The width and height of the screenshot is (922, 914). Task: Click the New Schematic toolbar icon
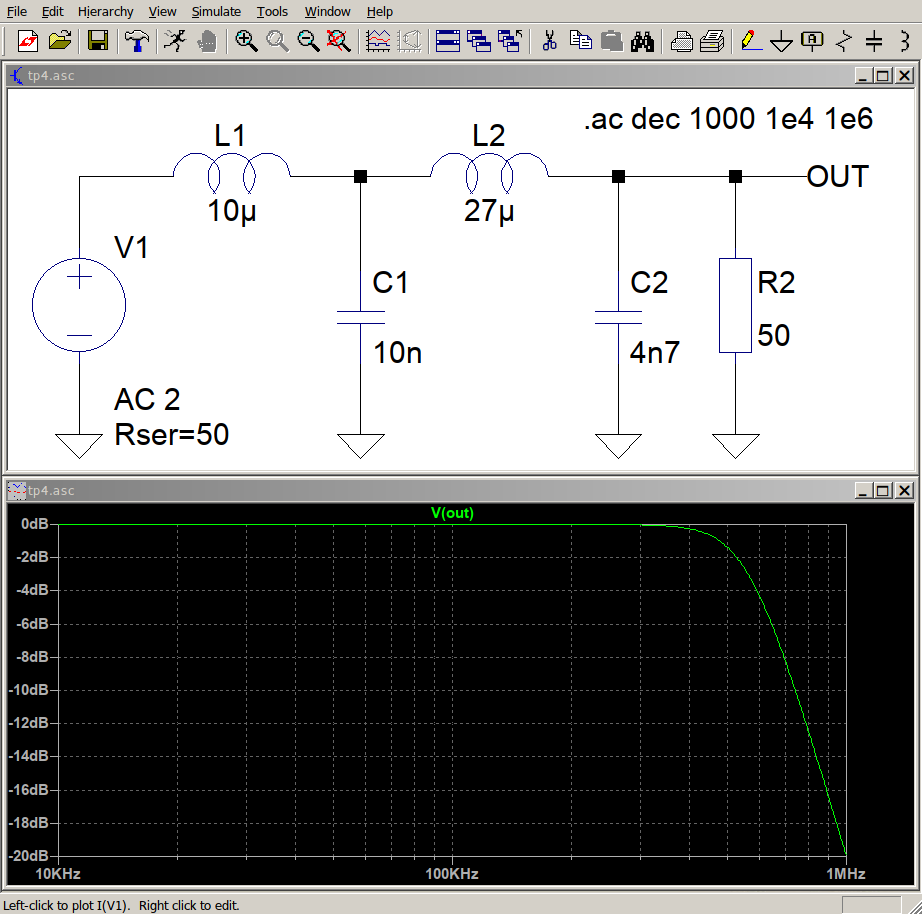(28, 41)
